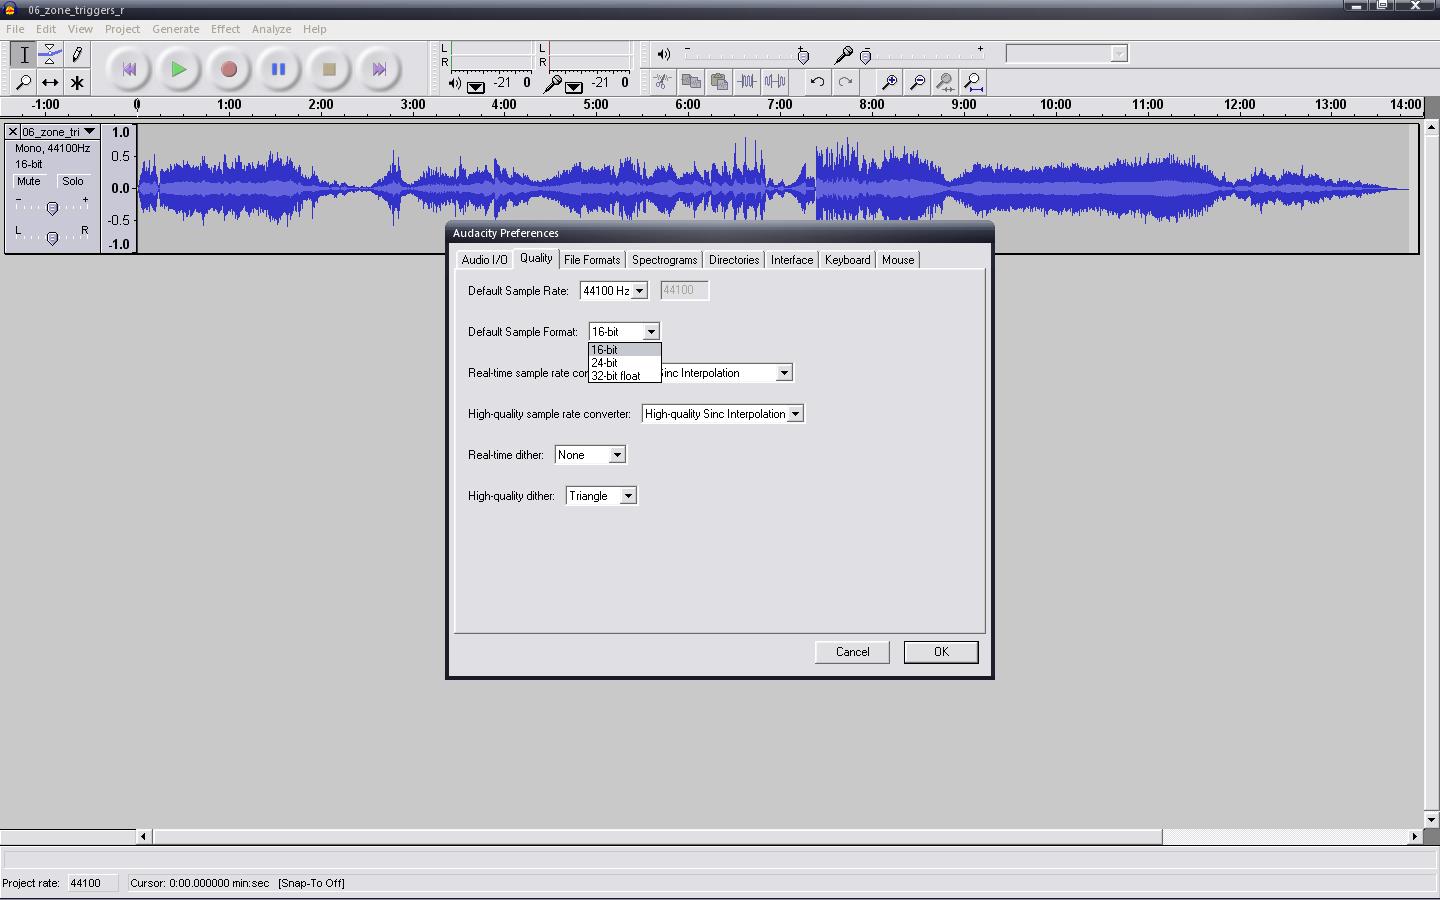Click the Copy icon in edit toolbar

690,82
